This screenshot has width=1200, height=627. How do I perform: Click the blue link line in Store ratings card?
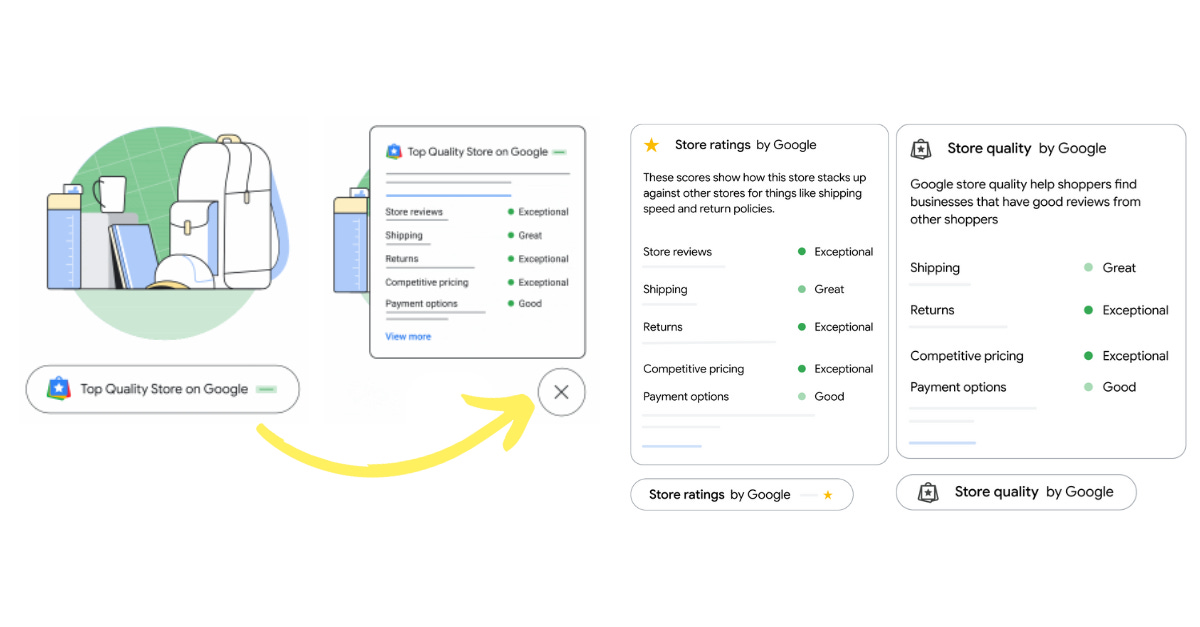click(x=672, y=446)
